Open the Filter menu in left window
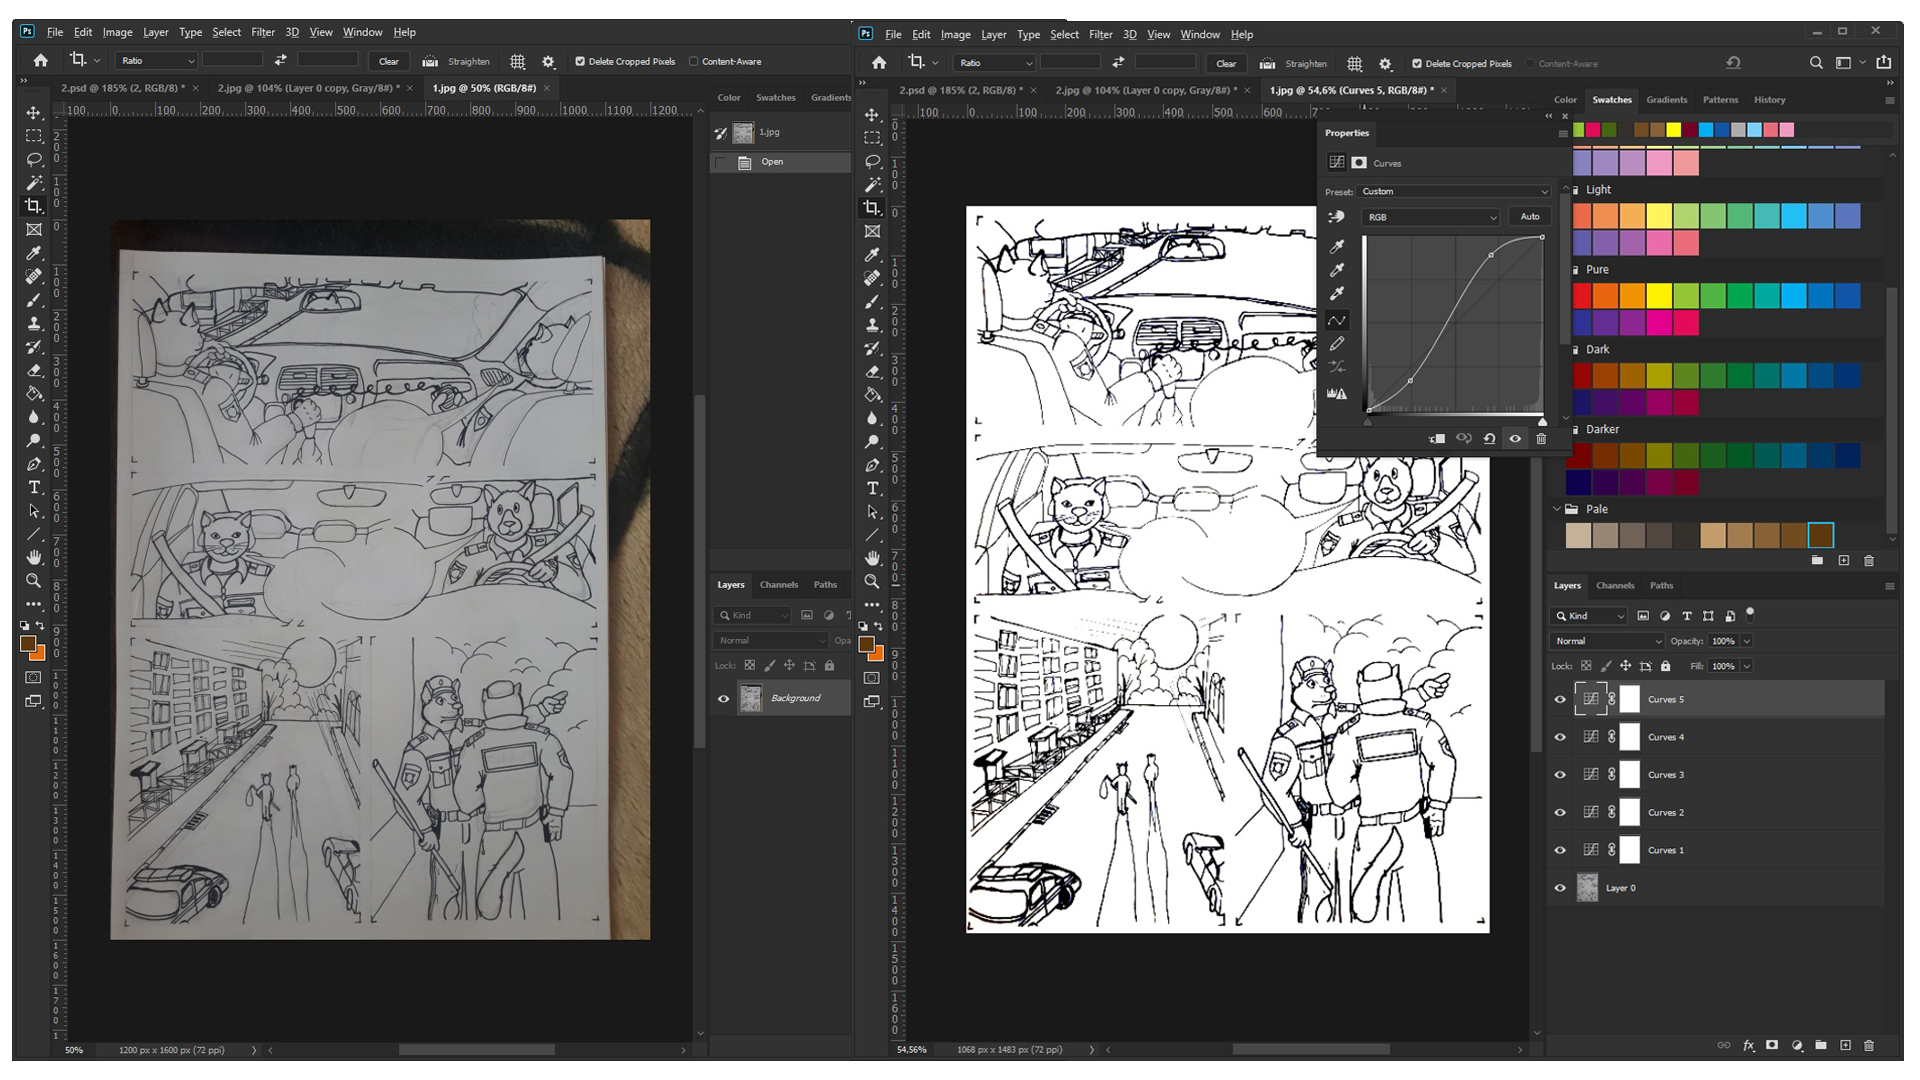1920x1080 pixels. [x=263, y=32]
